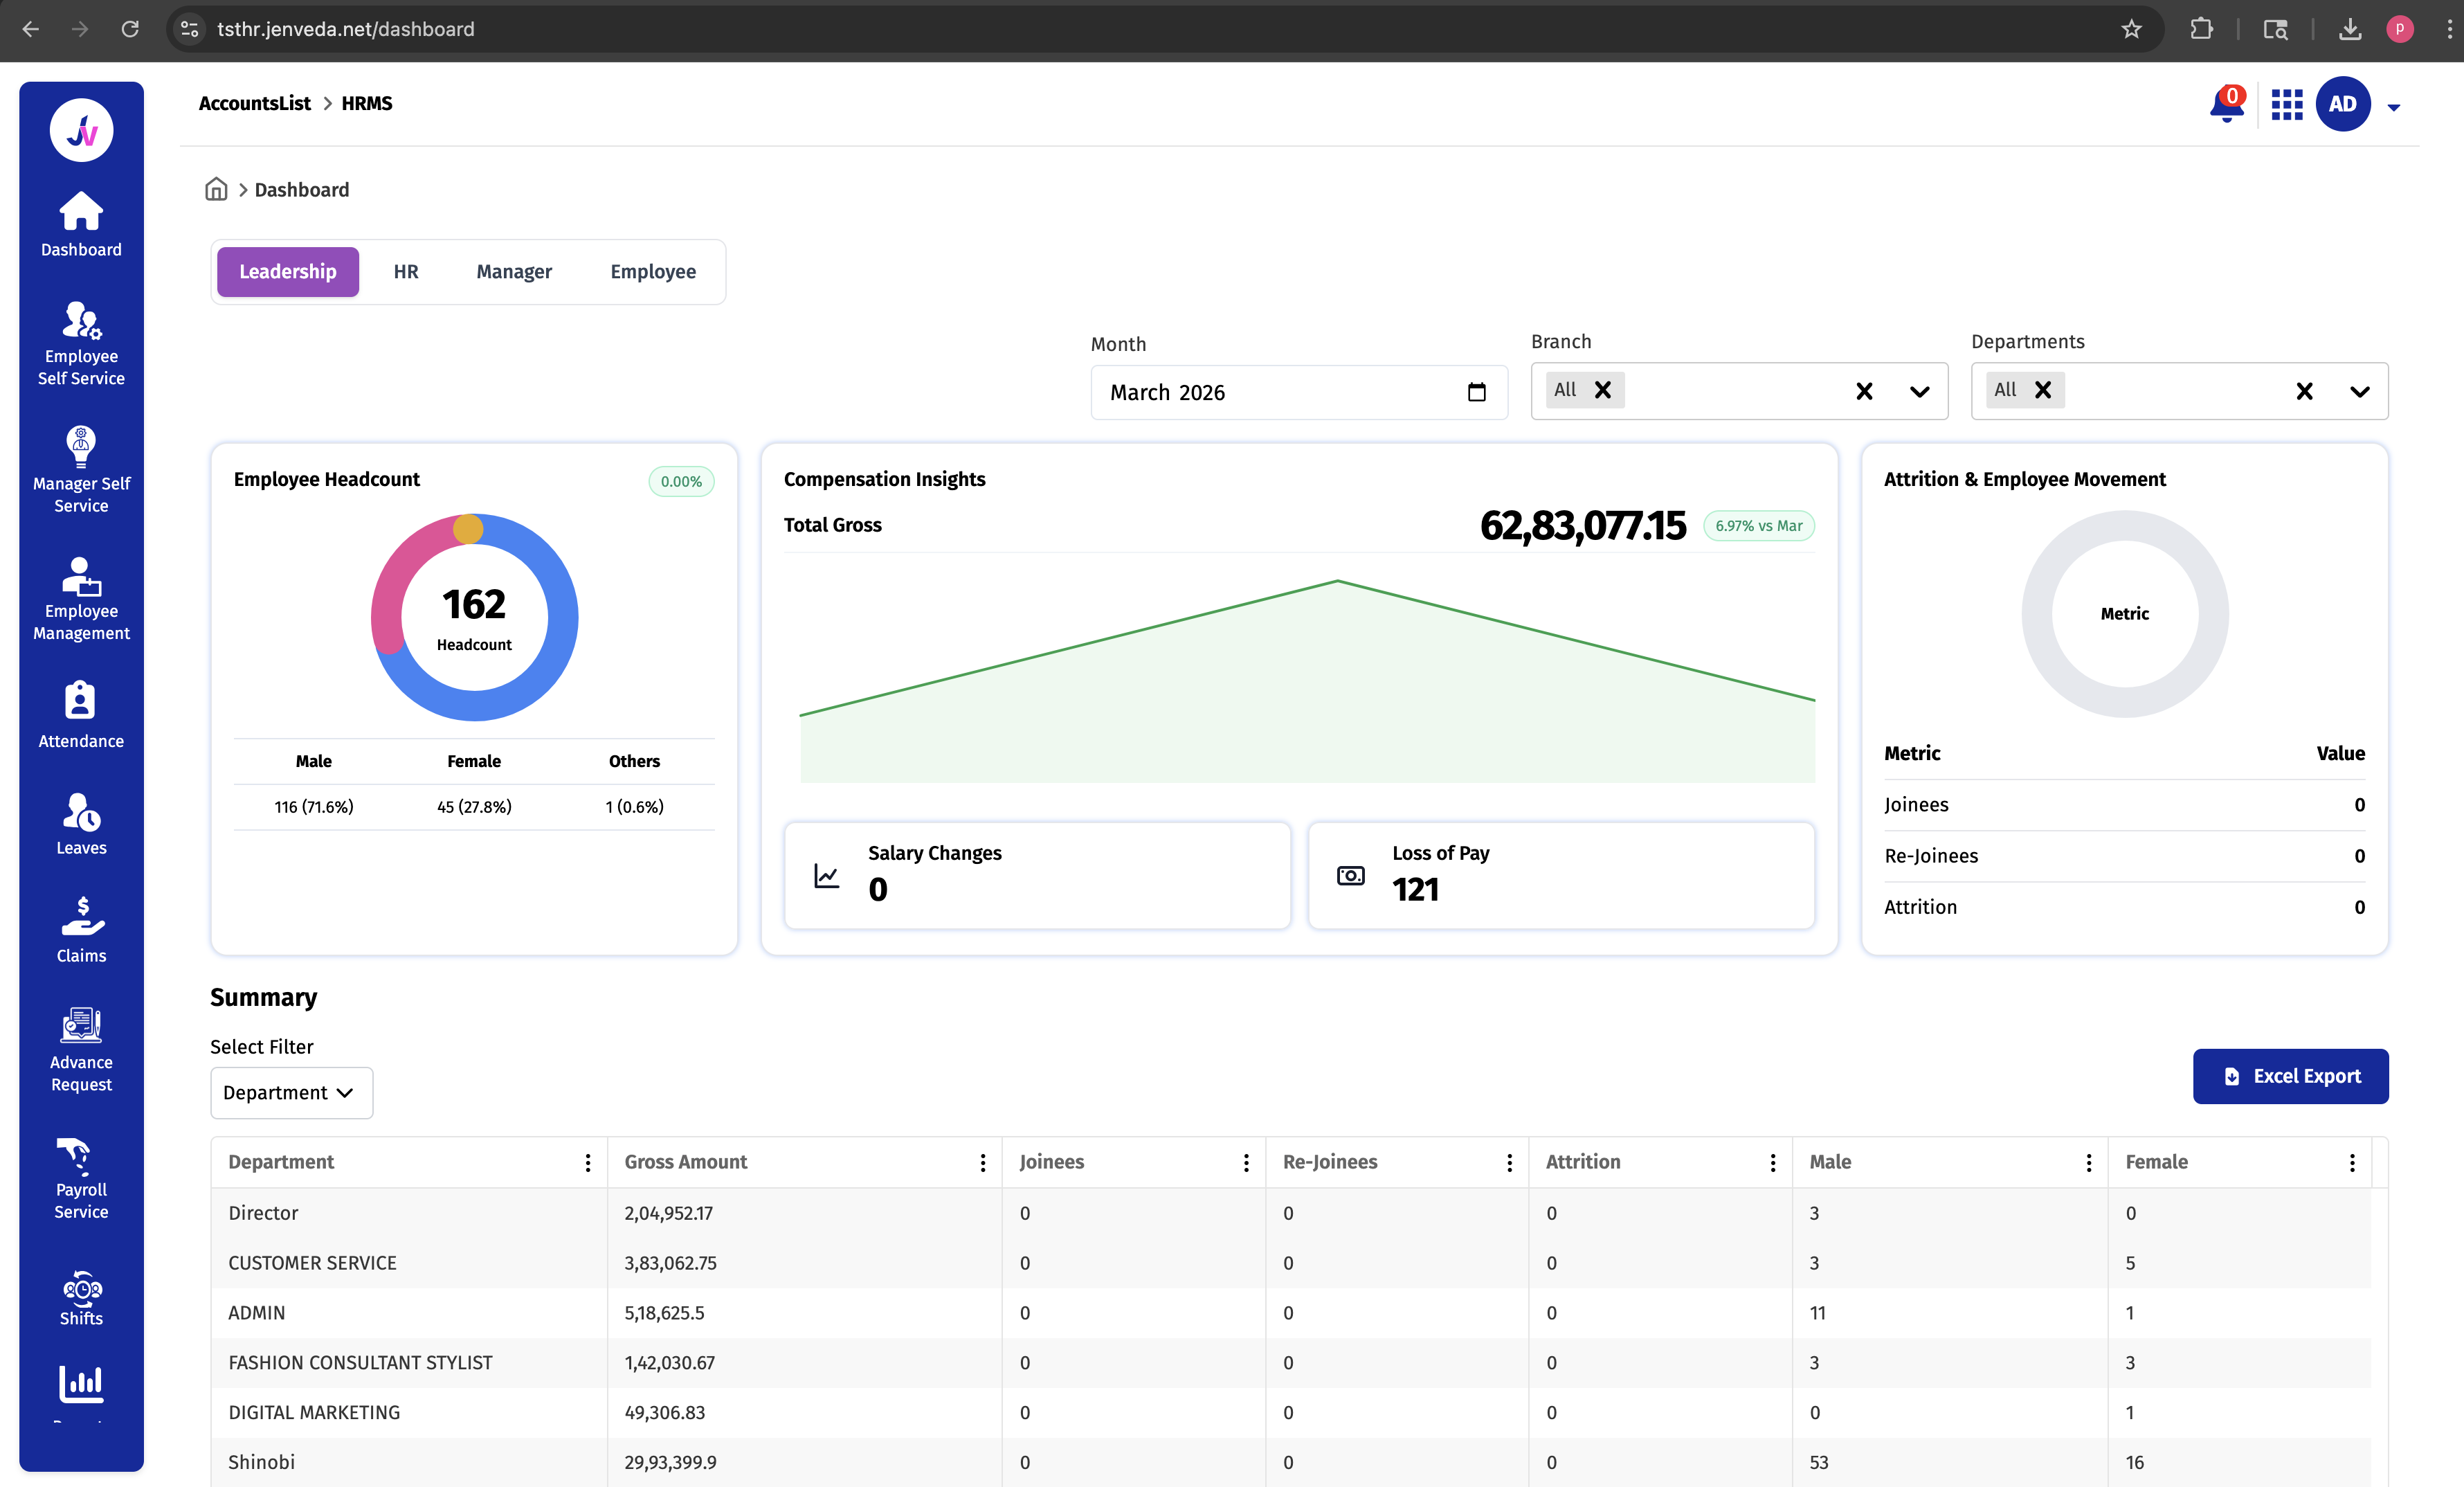Open the AD profile dropdown arrow
This screenshot has width=2464, height=1487.
pyautogui.click(x=2393, y=107)
